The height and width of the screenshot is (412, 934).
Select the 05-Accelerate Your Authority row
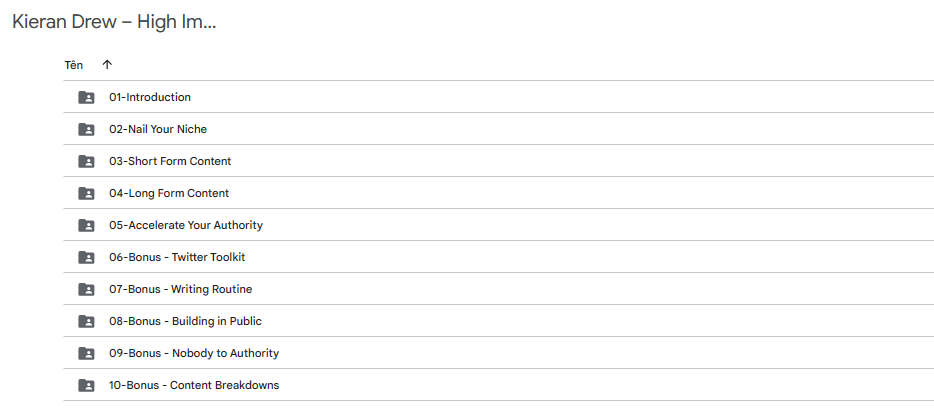point(499,225)
